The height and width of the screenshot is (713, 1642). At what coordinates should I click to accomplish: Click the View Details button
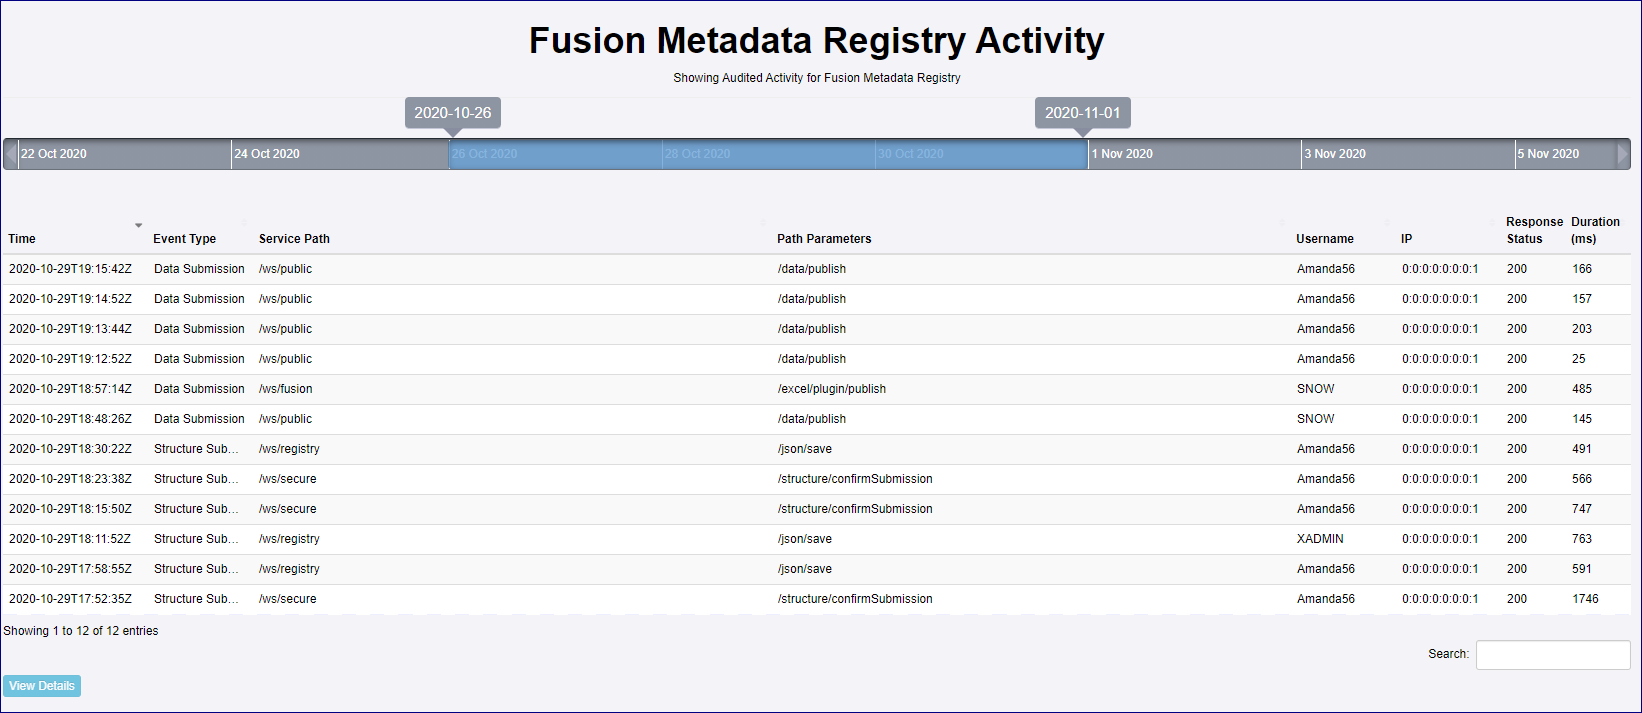point(42,686)
